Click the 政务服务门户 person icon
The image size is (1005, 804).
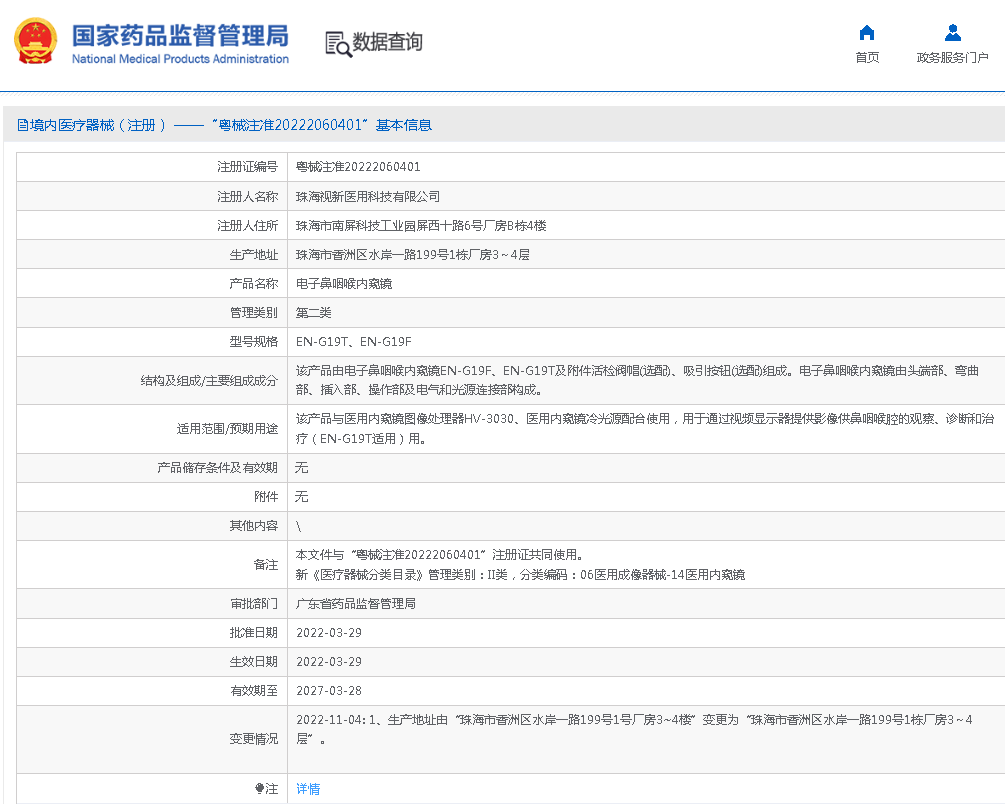[952, 32]
